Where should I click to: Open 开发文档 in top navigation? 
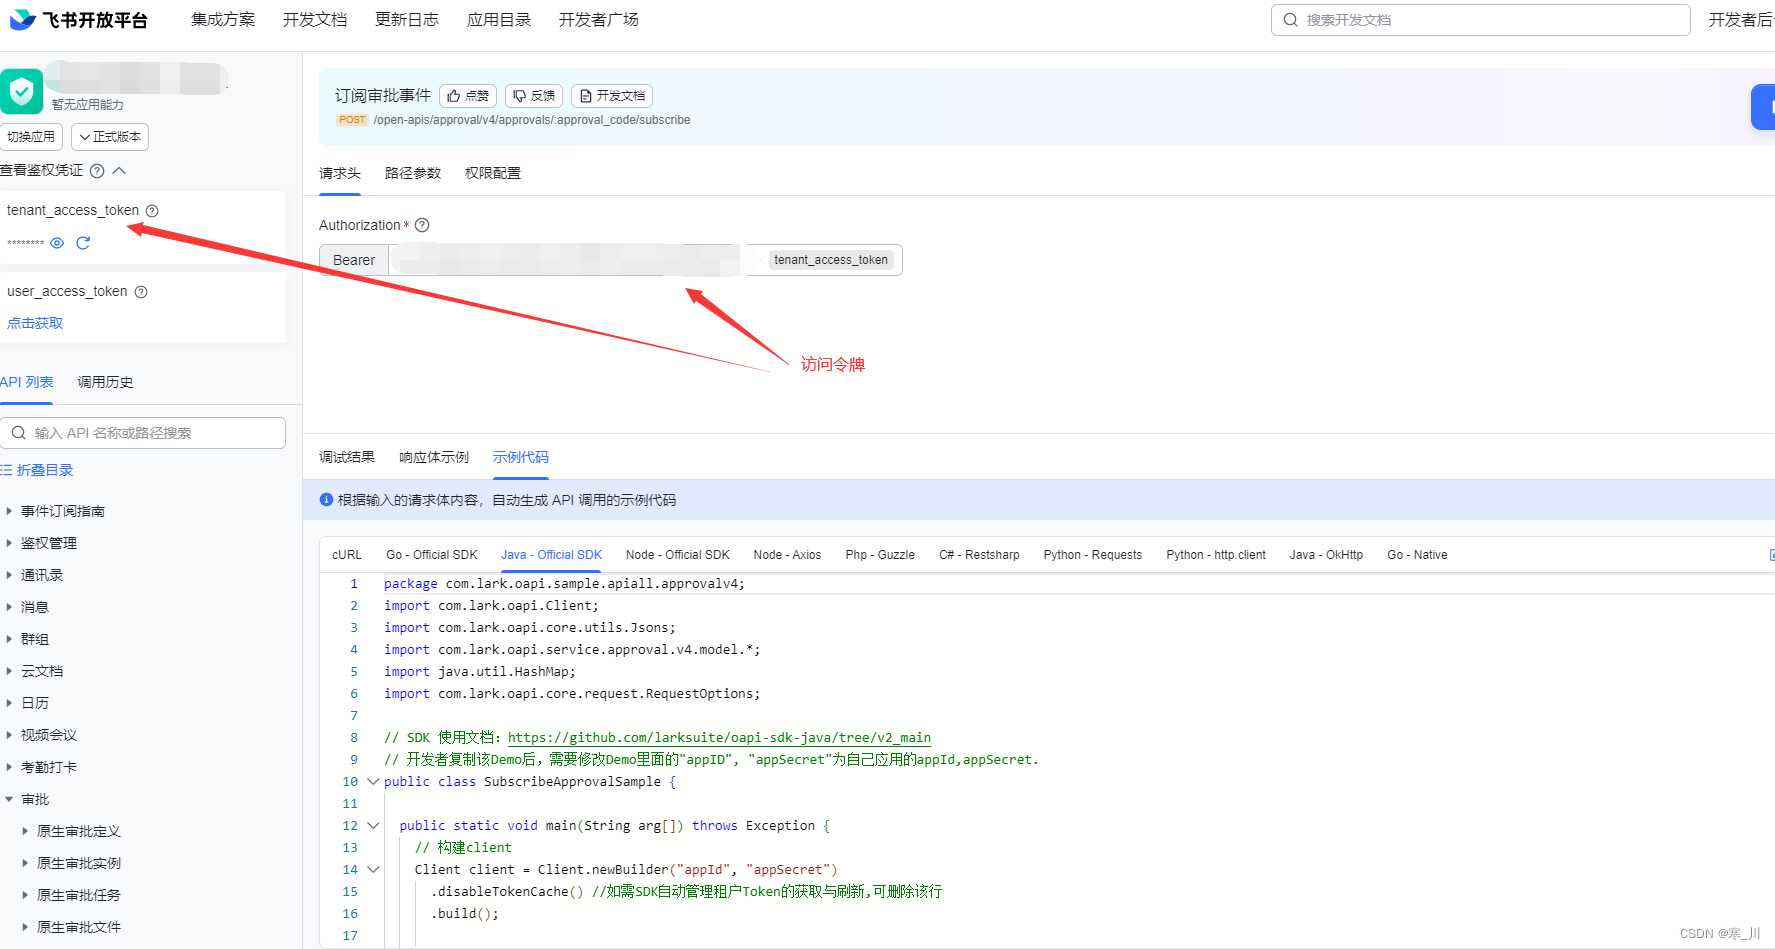pyautogui.click(x=315, y=20)
